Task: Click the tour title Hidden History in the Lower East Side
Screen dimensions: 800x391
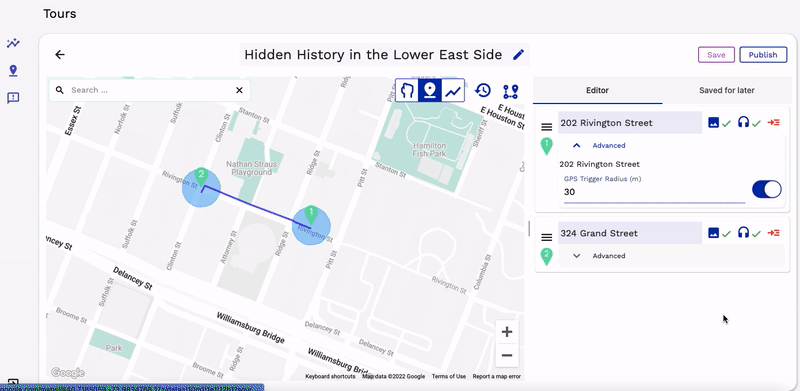Action: pyautogui.click(x=373, y=55)
